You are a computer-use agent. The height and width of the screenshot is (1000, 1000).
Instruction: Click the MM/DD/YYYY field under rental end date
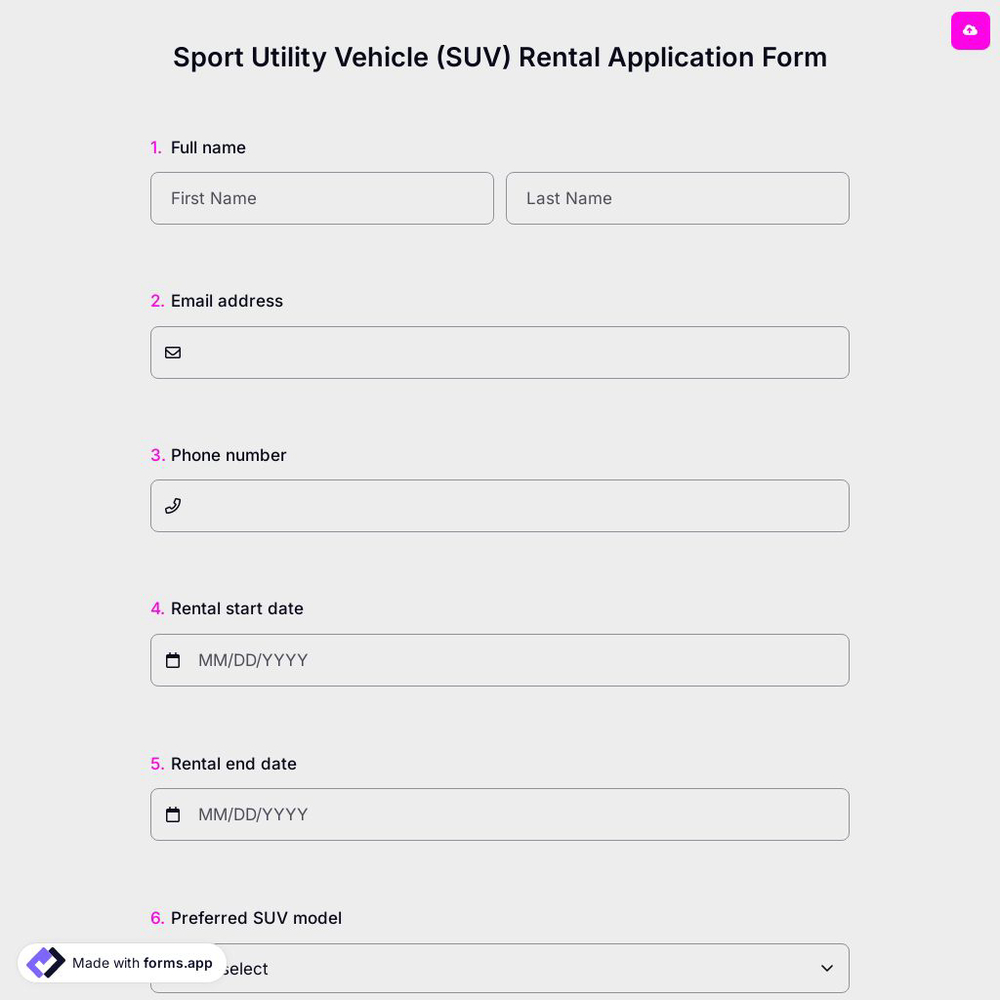(x=500, y=814)
